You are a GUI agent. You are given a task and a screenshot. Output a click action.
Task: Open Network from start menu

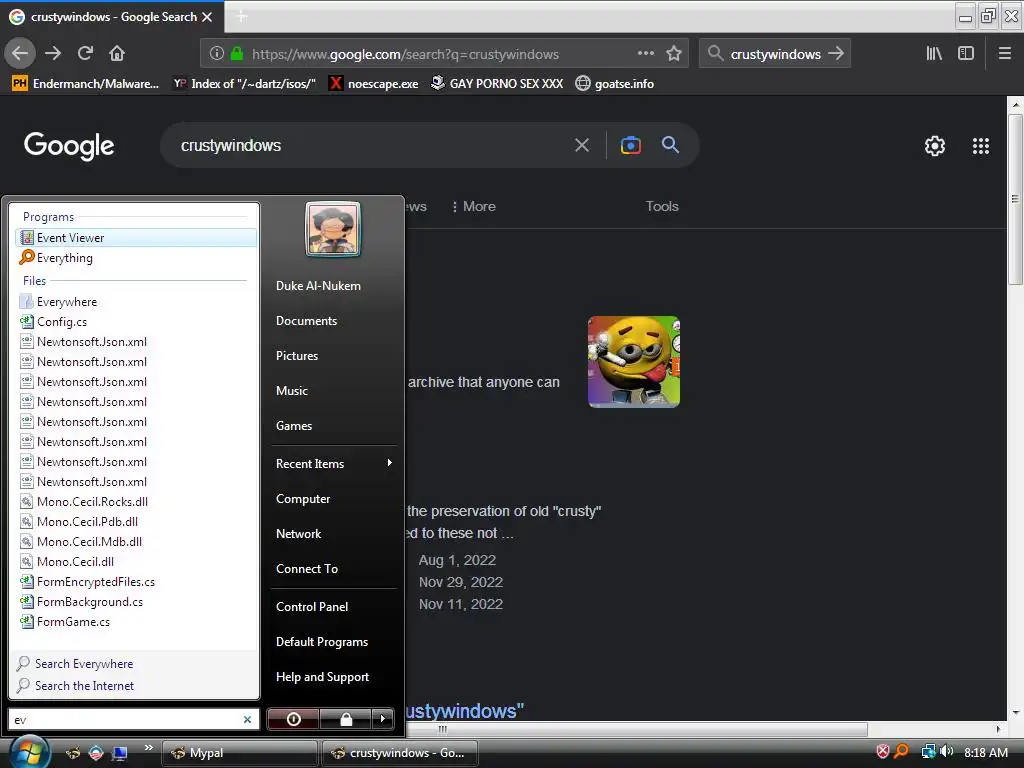click(298, 534)
